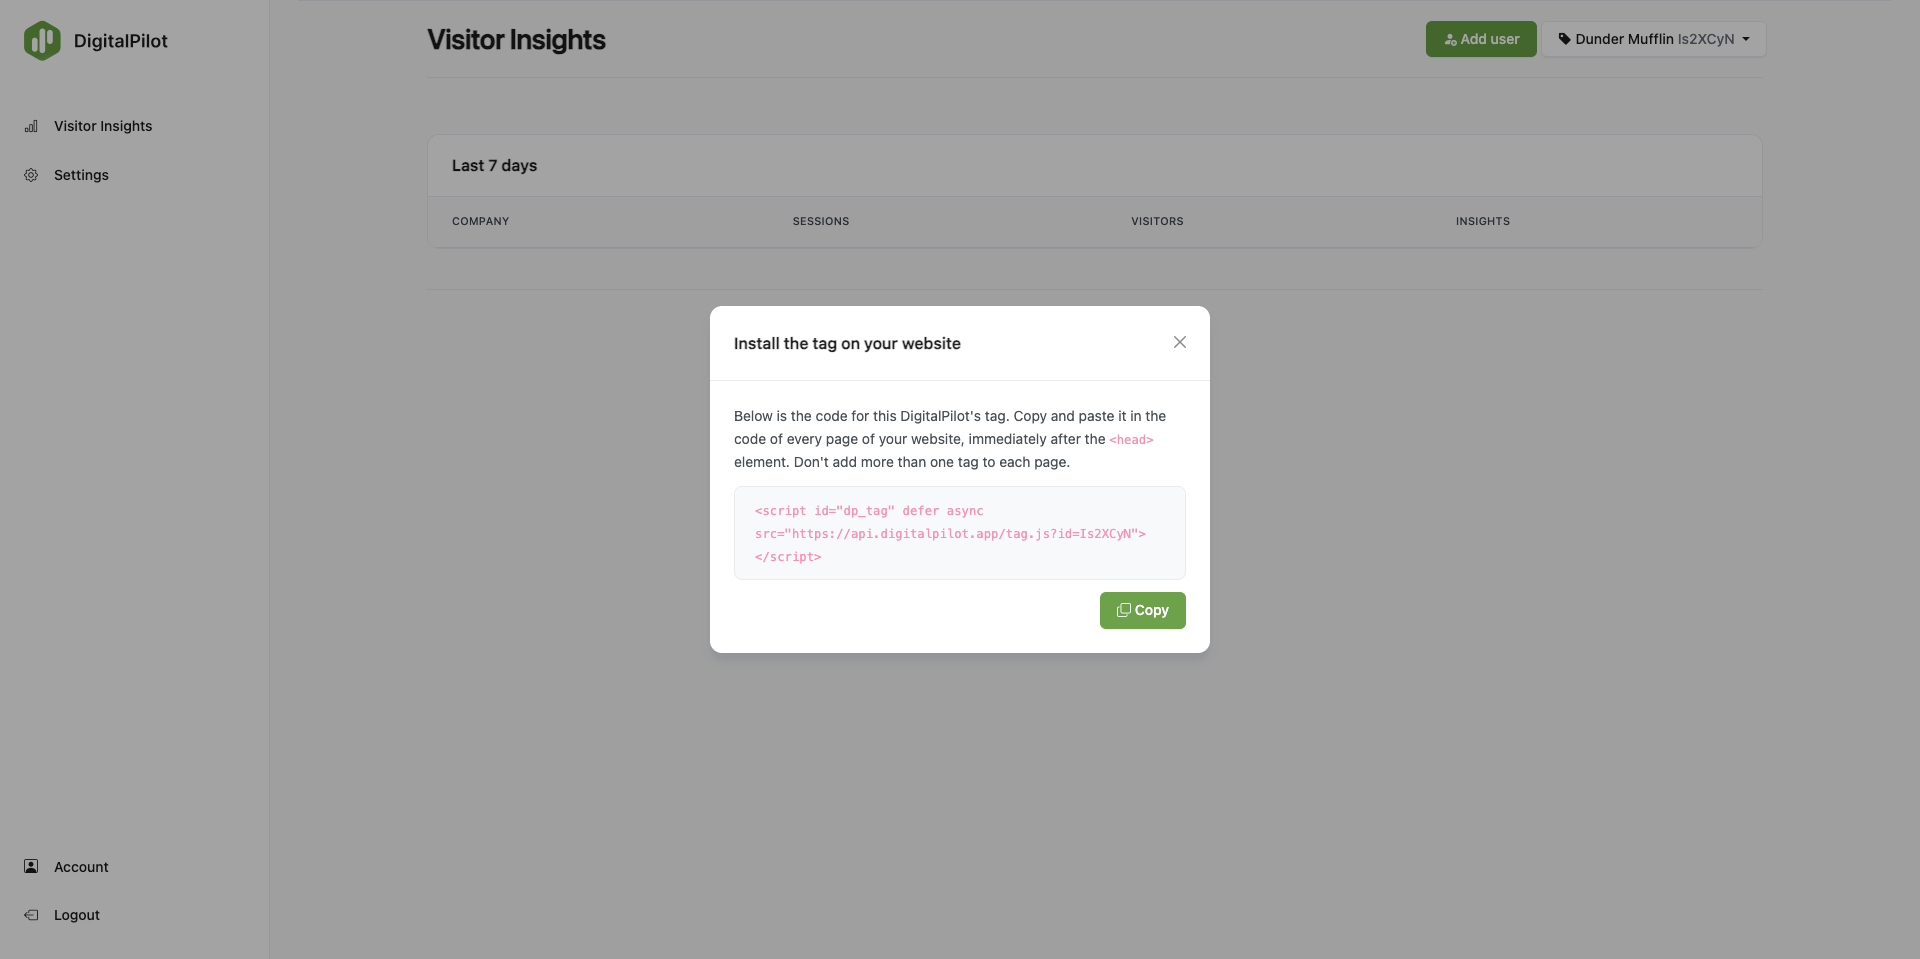Click the VISITORS column header
This screenshot has height=959, width=1920.
coord(1157,221)
